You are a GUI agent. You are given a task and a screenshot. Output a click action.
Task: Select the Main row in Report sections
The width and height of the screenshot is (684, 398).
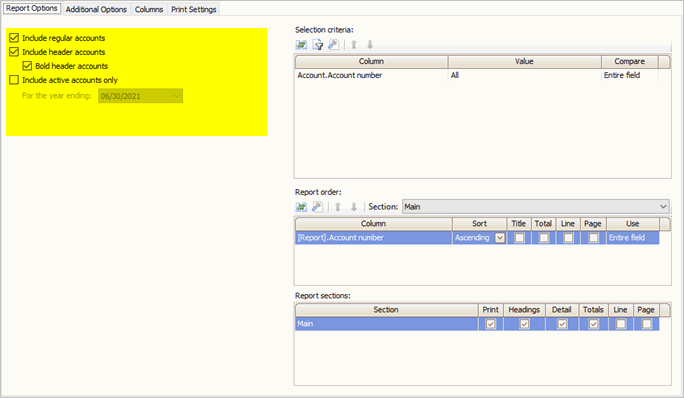tap(386, 324)
